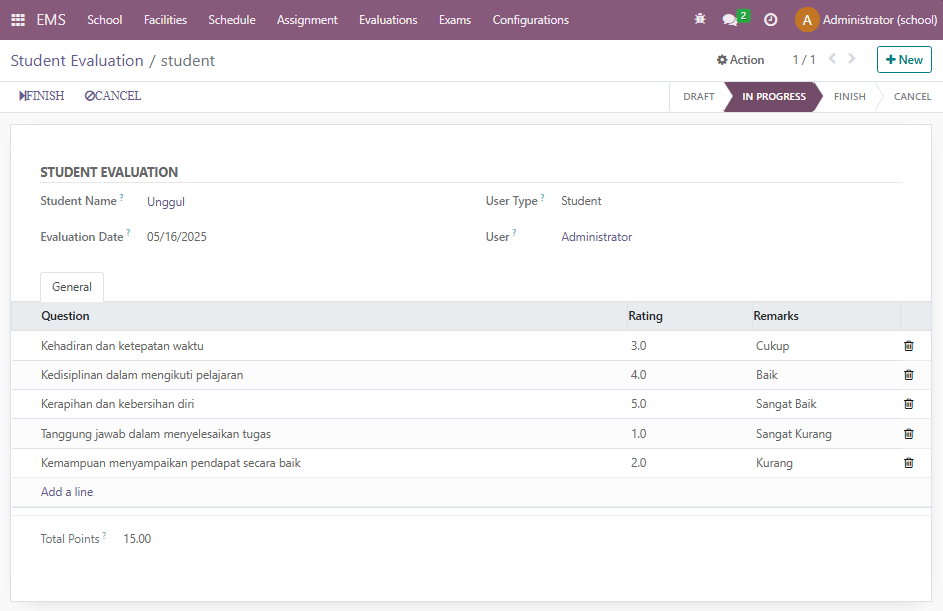Show Student Name help tooltip mark
The height and width of the screenshot is (611, 943).
(121, 197)
